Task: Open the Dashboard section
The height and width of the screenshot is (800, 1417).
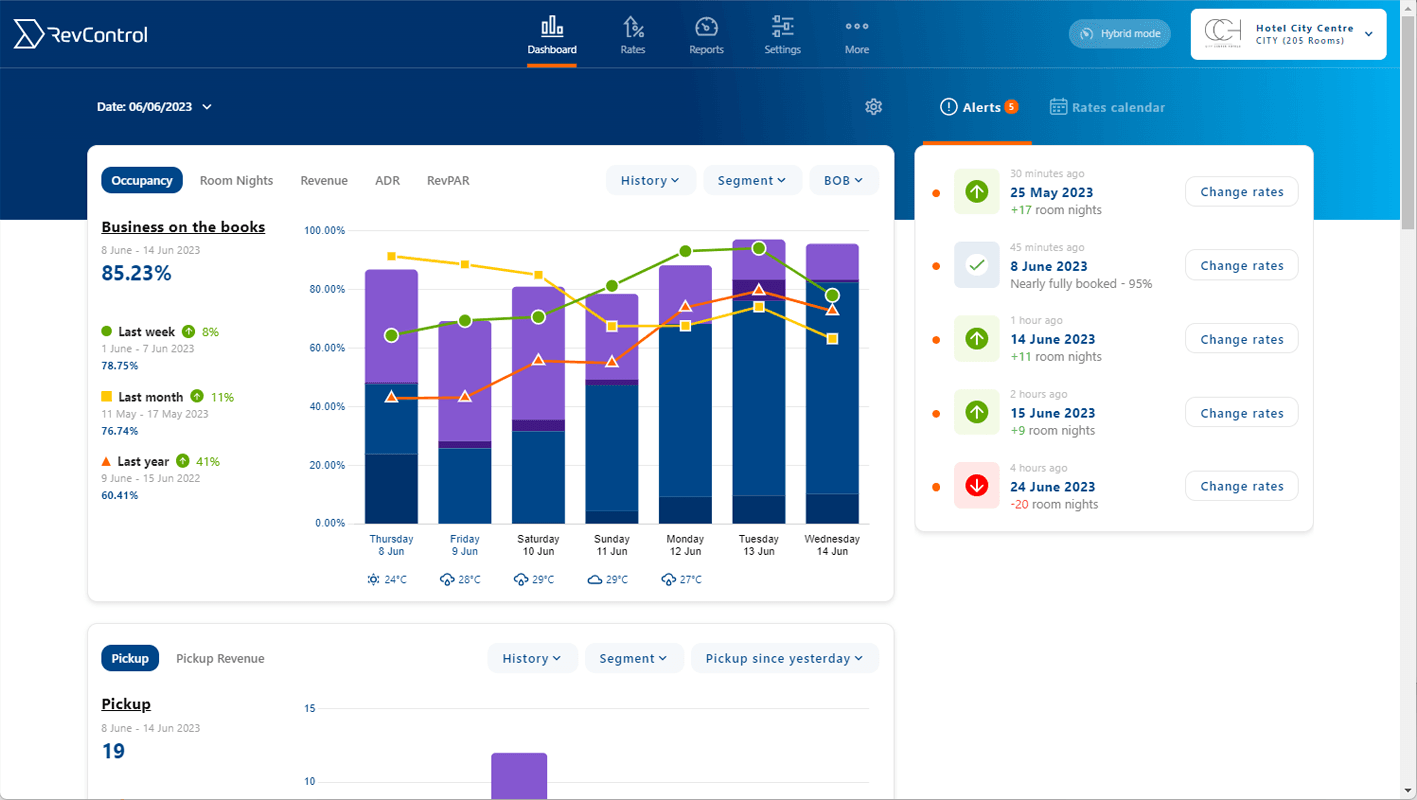Action: coord(551,35)
